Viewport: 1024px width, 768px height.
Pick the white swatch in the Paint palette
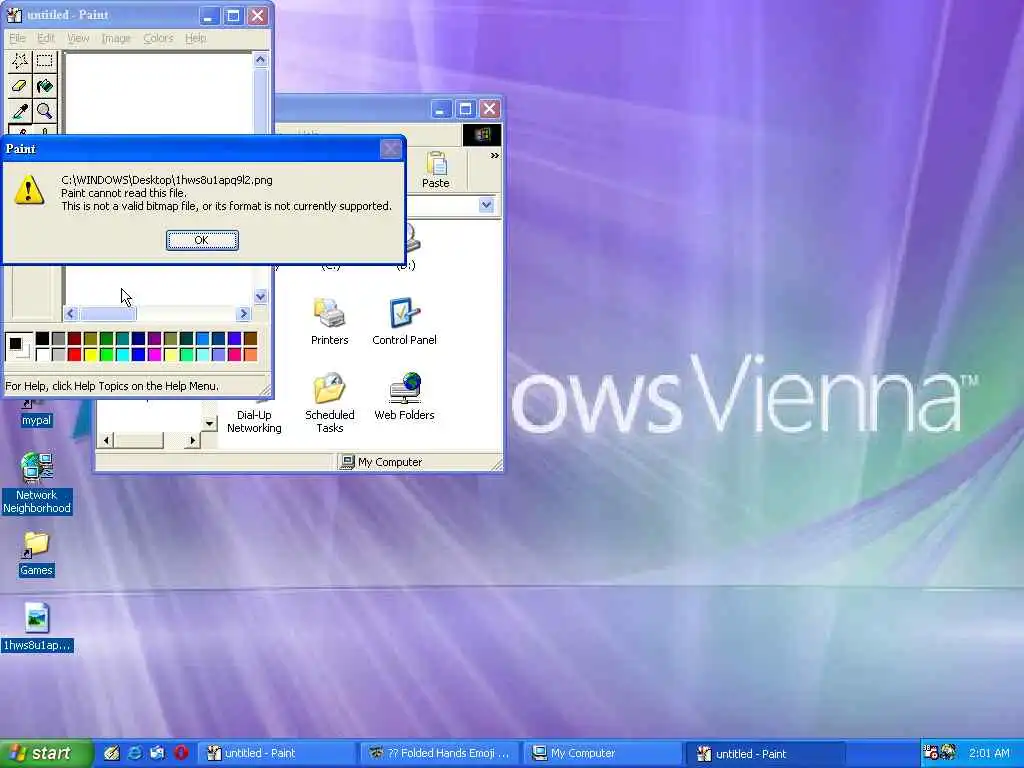pos(42,355)
